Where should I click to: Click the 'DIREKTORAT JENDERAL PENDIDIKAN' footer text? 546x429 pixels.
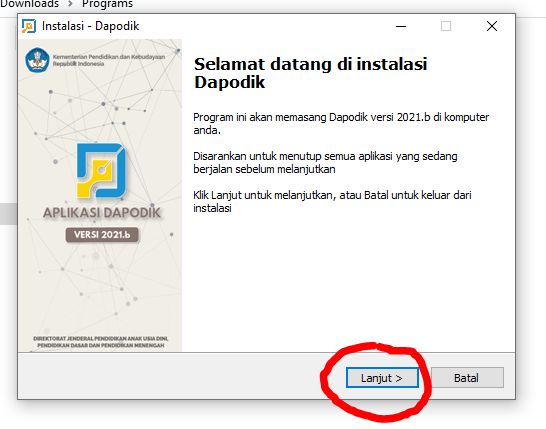coord(101,342)
